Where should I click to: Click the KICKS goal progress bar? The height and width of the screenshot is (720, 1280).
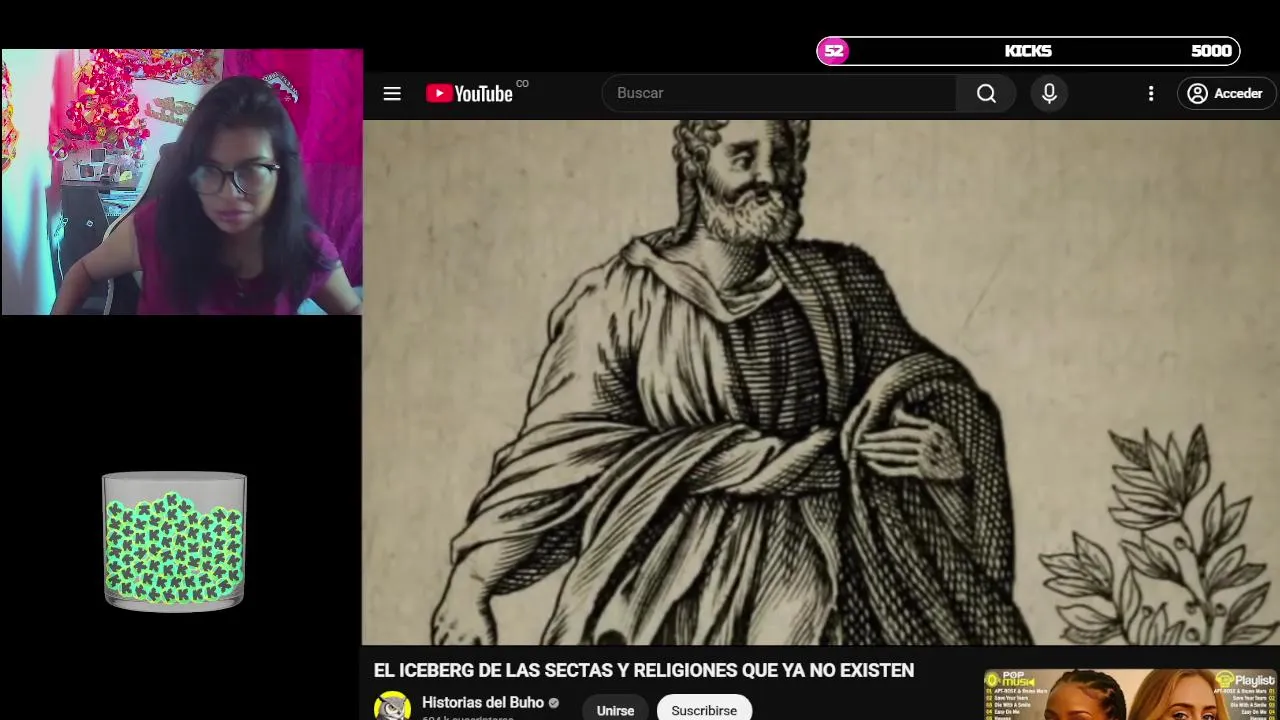pos(1028,51)
